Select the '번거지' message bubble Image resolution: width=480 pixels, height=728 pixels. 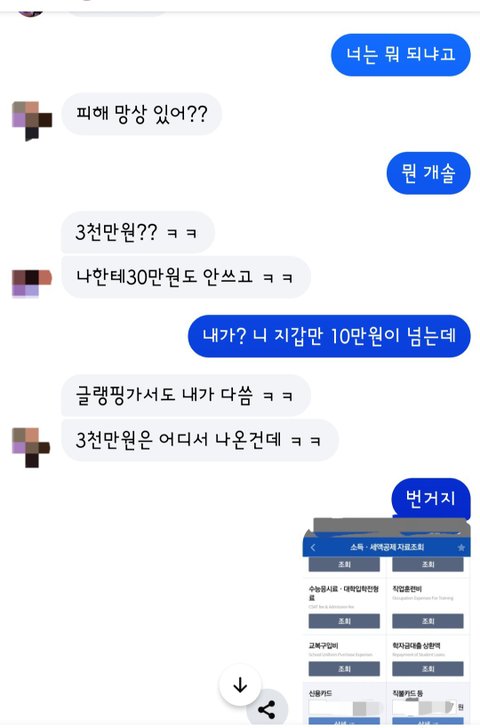(x=431, y=498)
